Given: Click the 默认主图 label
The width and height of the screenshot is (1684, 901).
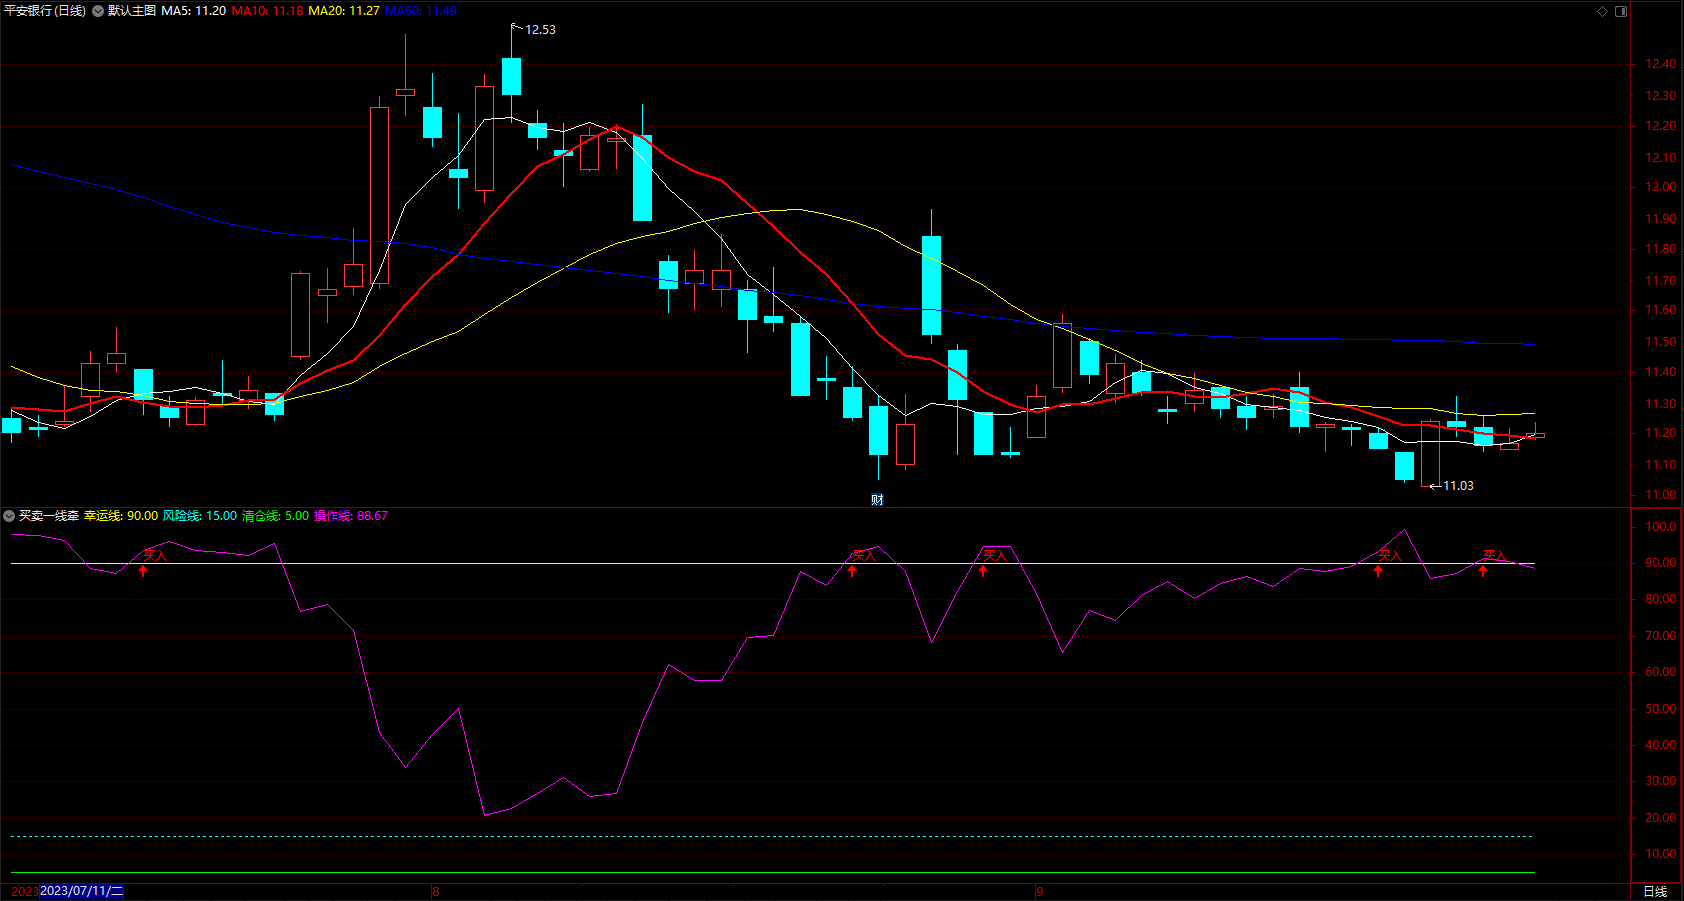Looking at the screenshot, I should [x=132, y=11].
